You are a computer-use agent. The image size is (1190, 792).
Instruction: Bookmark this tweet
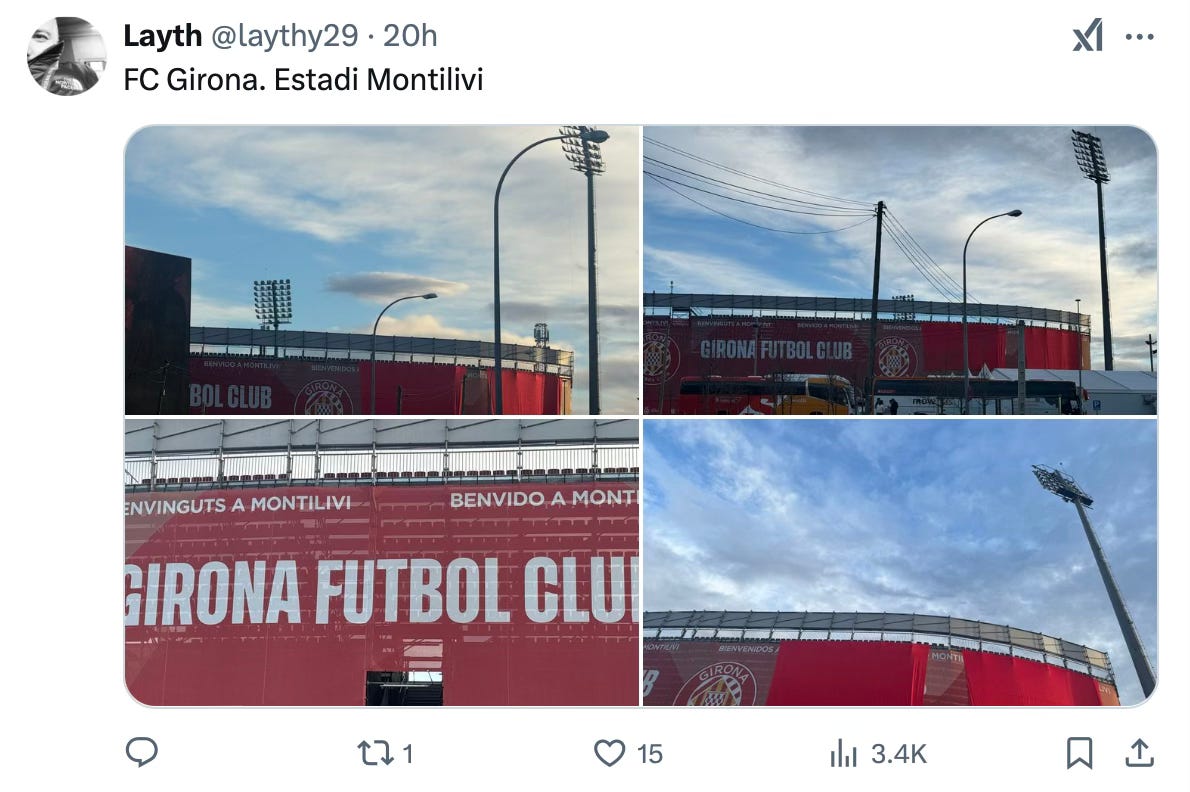(1079, 753)
